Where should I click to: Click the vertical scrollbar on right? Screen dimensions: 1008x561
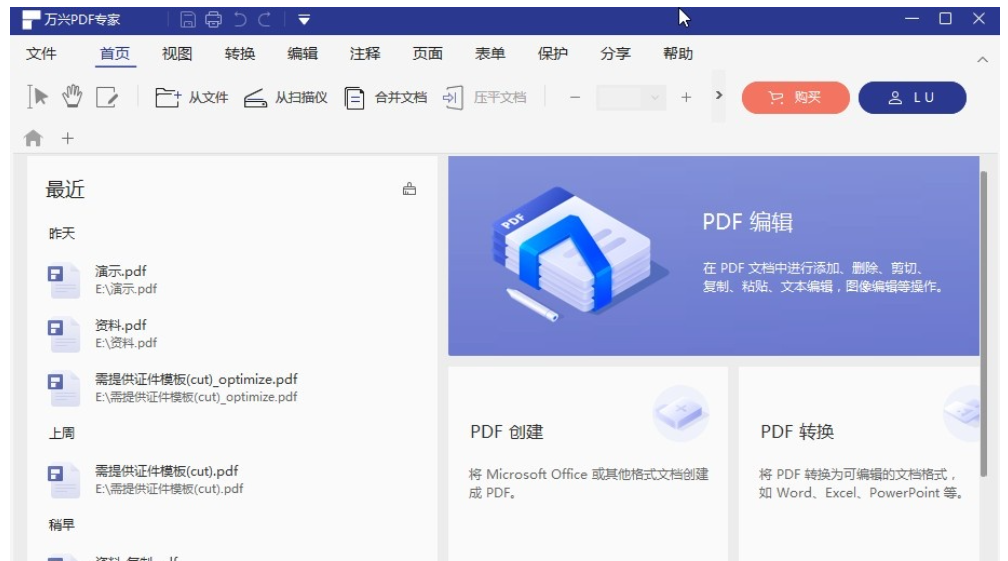pyautogui.click(x=984, y=325)
